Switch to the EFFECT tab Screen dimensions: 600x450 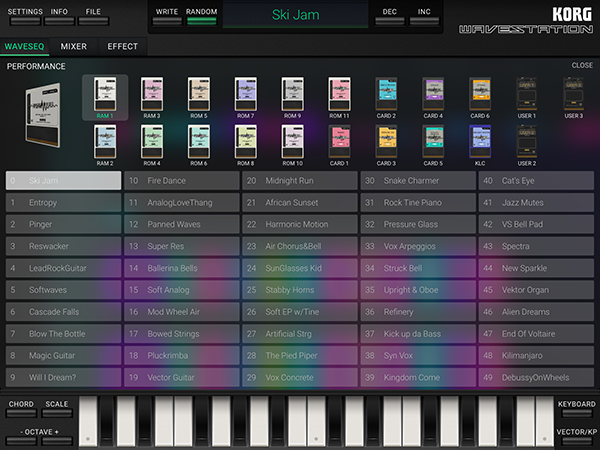(122, 46)
